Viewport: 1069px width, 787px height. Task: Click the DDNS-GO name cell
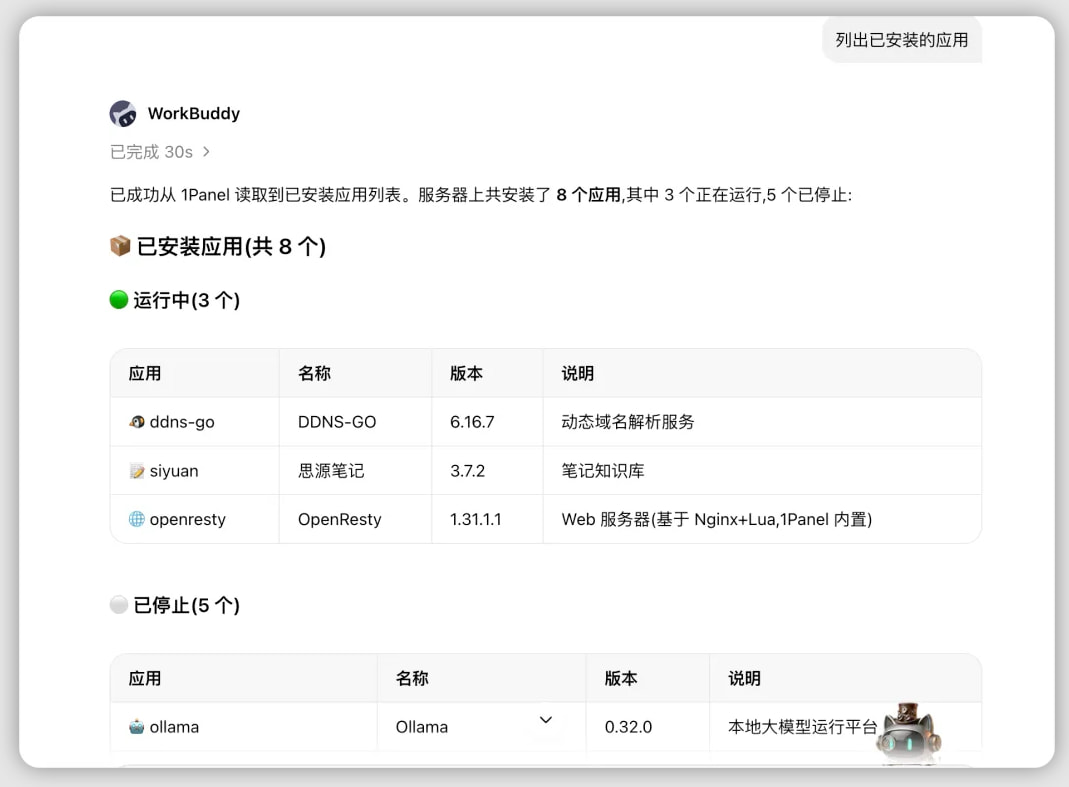[x=337, y=422]
